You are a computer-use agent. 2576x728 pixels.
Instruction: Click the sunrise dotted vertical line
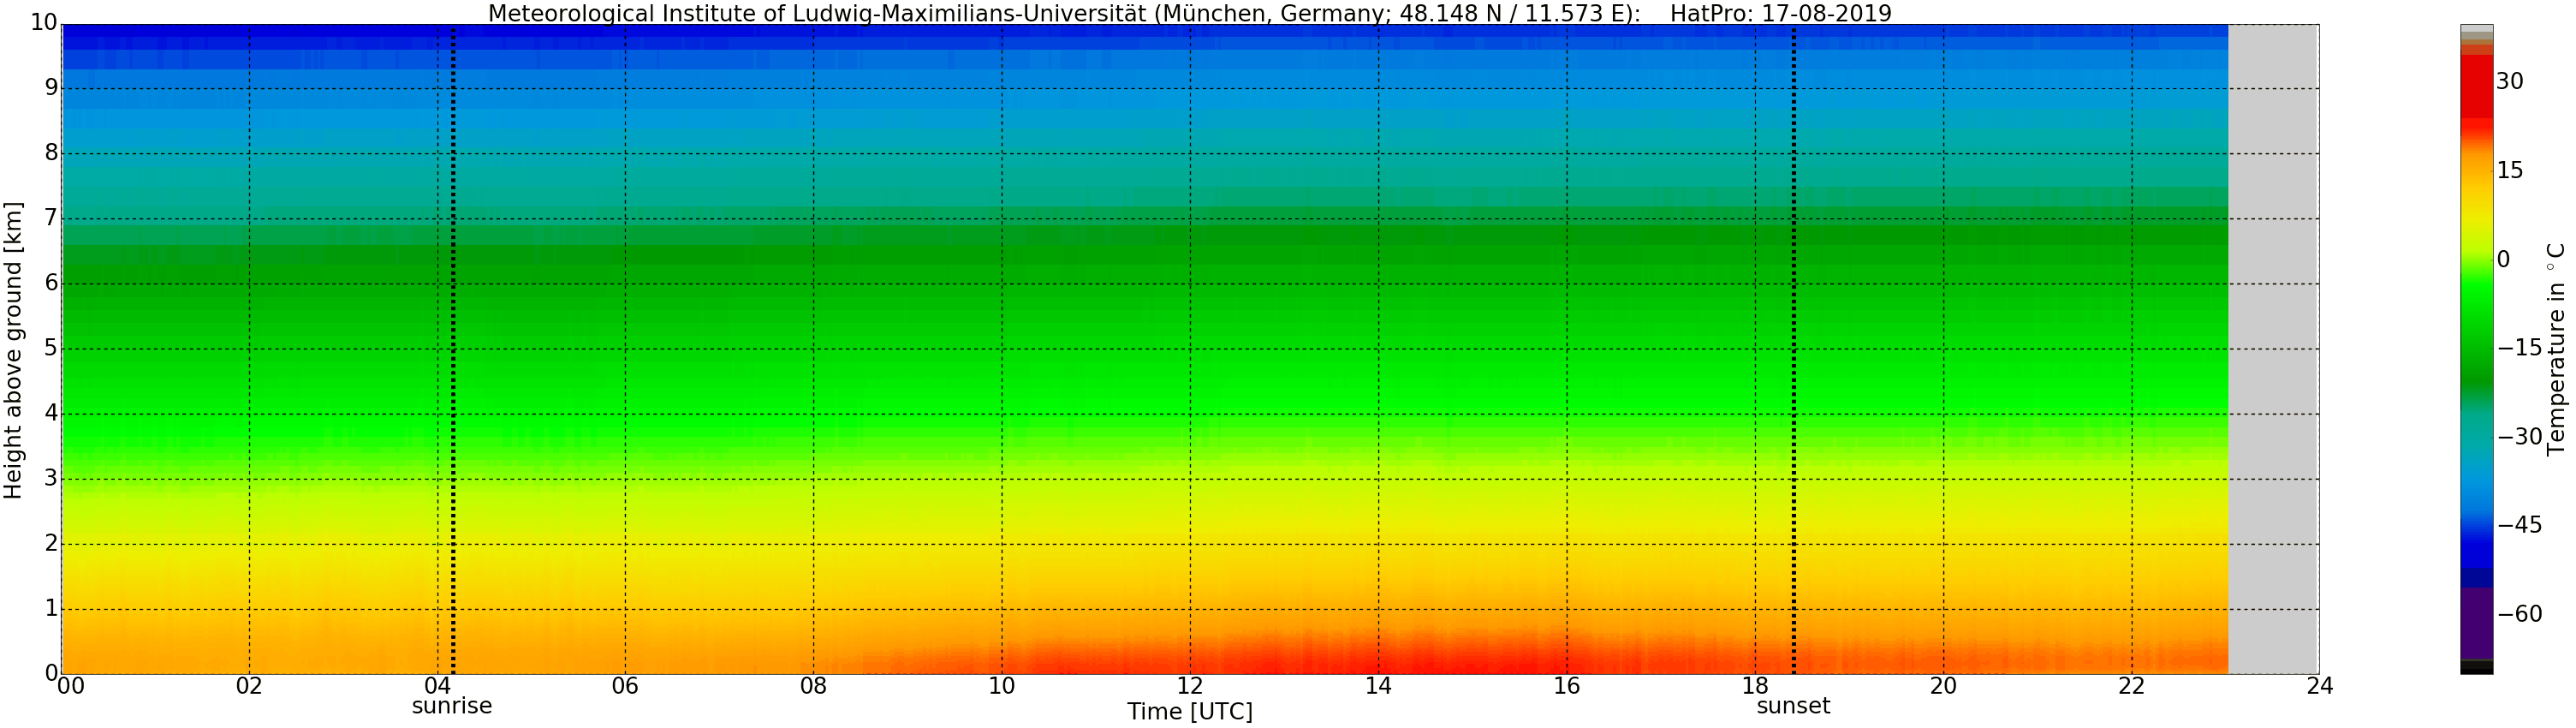(453, 350)
